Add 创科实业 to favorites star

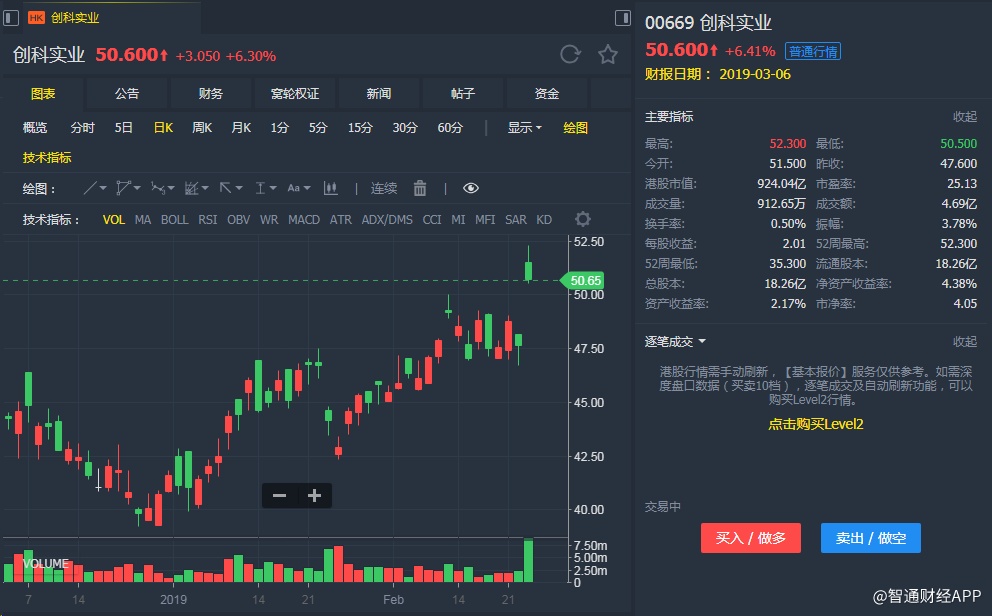coord(608,54)
